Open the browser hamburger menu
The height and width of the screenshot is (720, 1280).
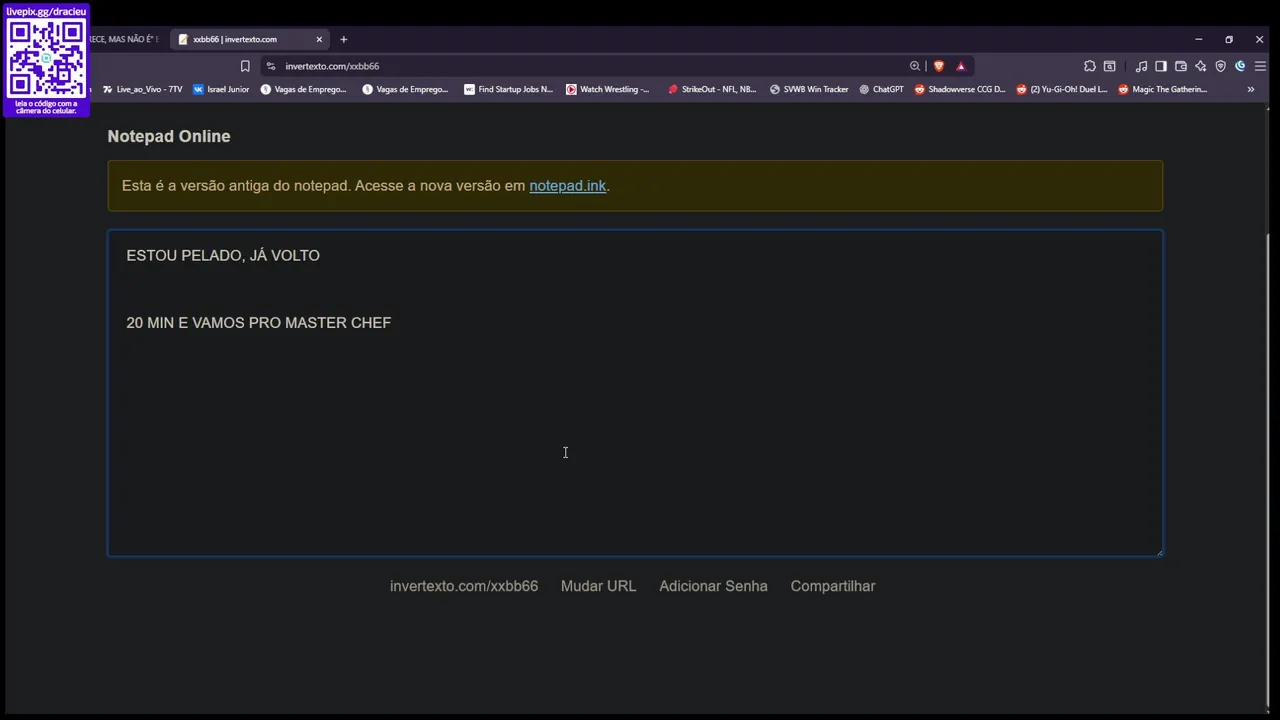1260,66
